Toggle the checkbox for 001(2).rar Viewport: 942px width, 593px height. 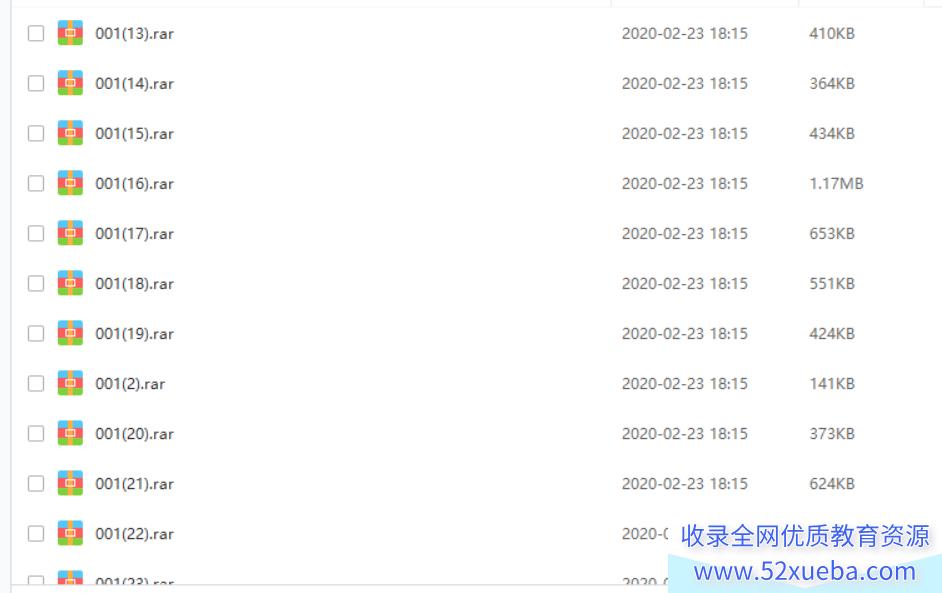point(36,383)
